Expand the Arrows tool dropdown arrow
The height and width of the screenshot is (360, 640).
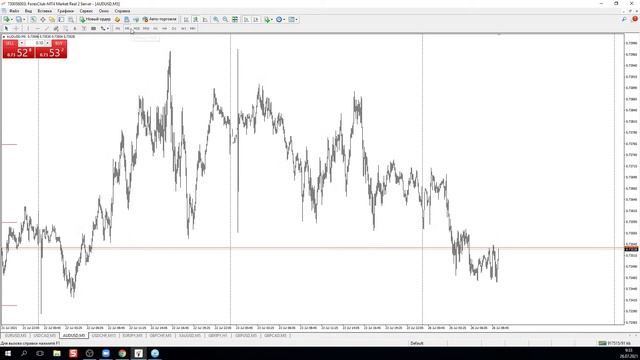pos(108,29)
